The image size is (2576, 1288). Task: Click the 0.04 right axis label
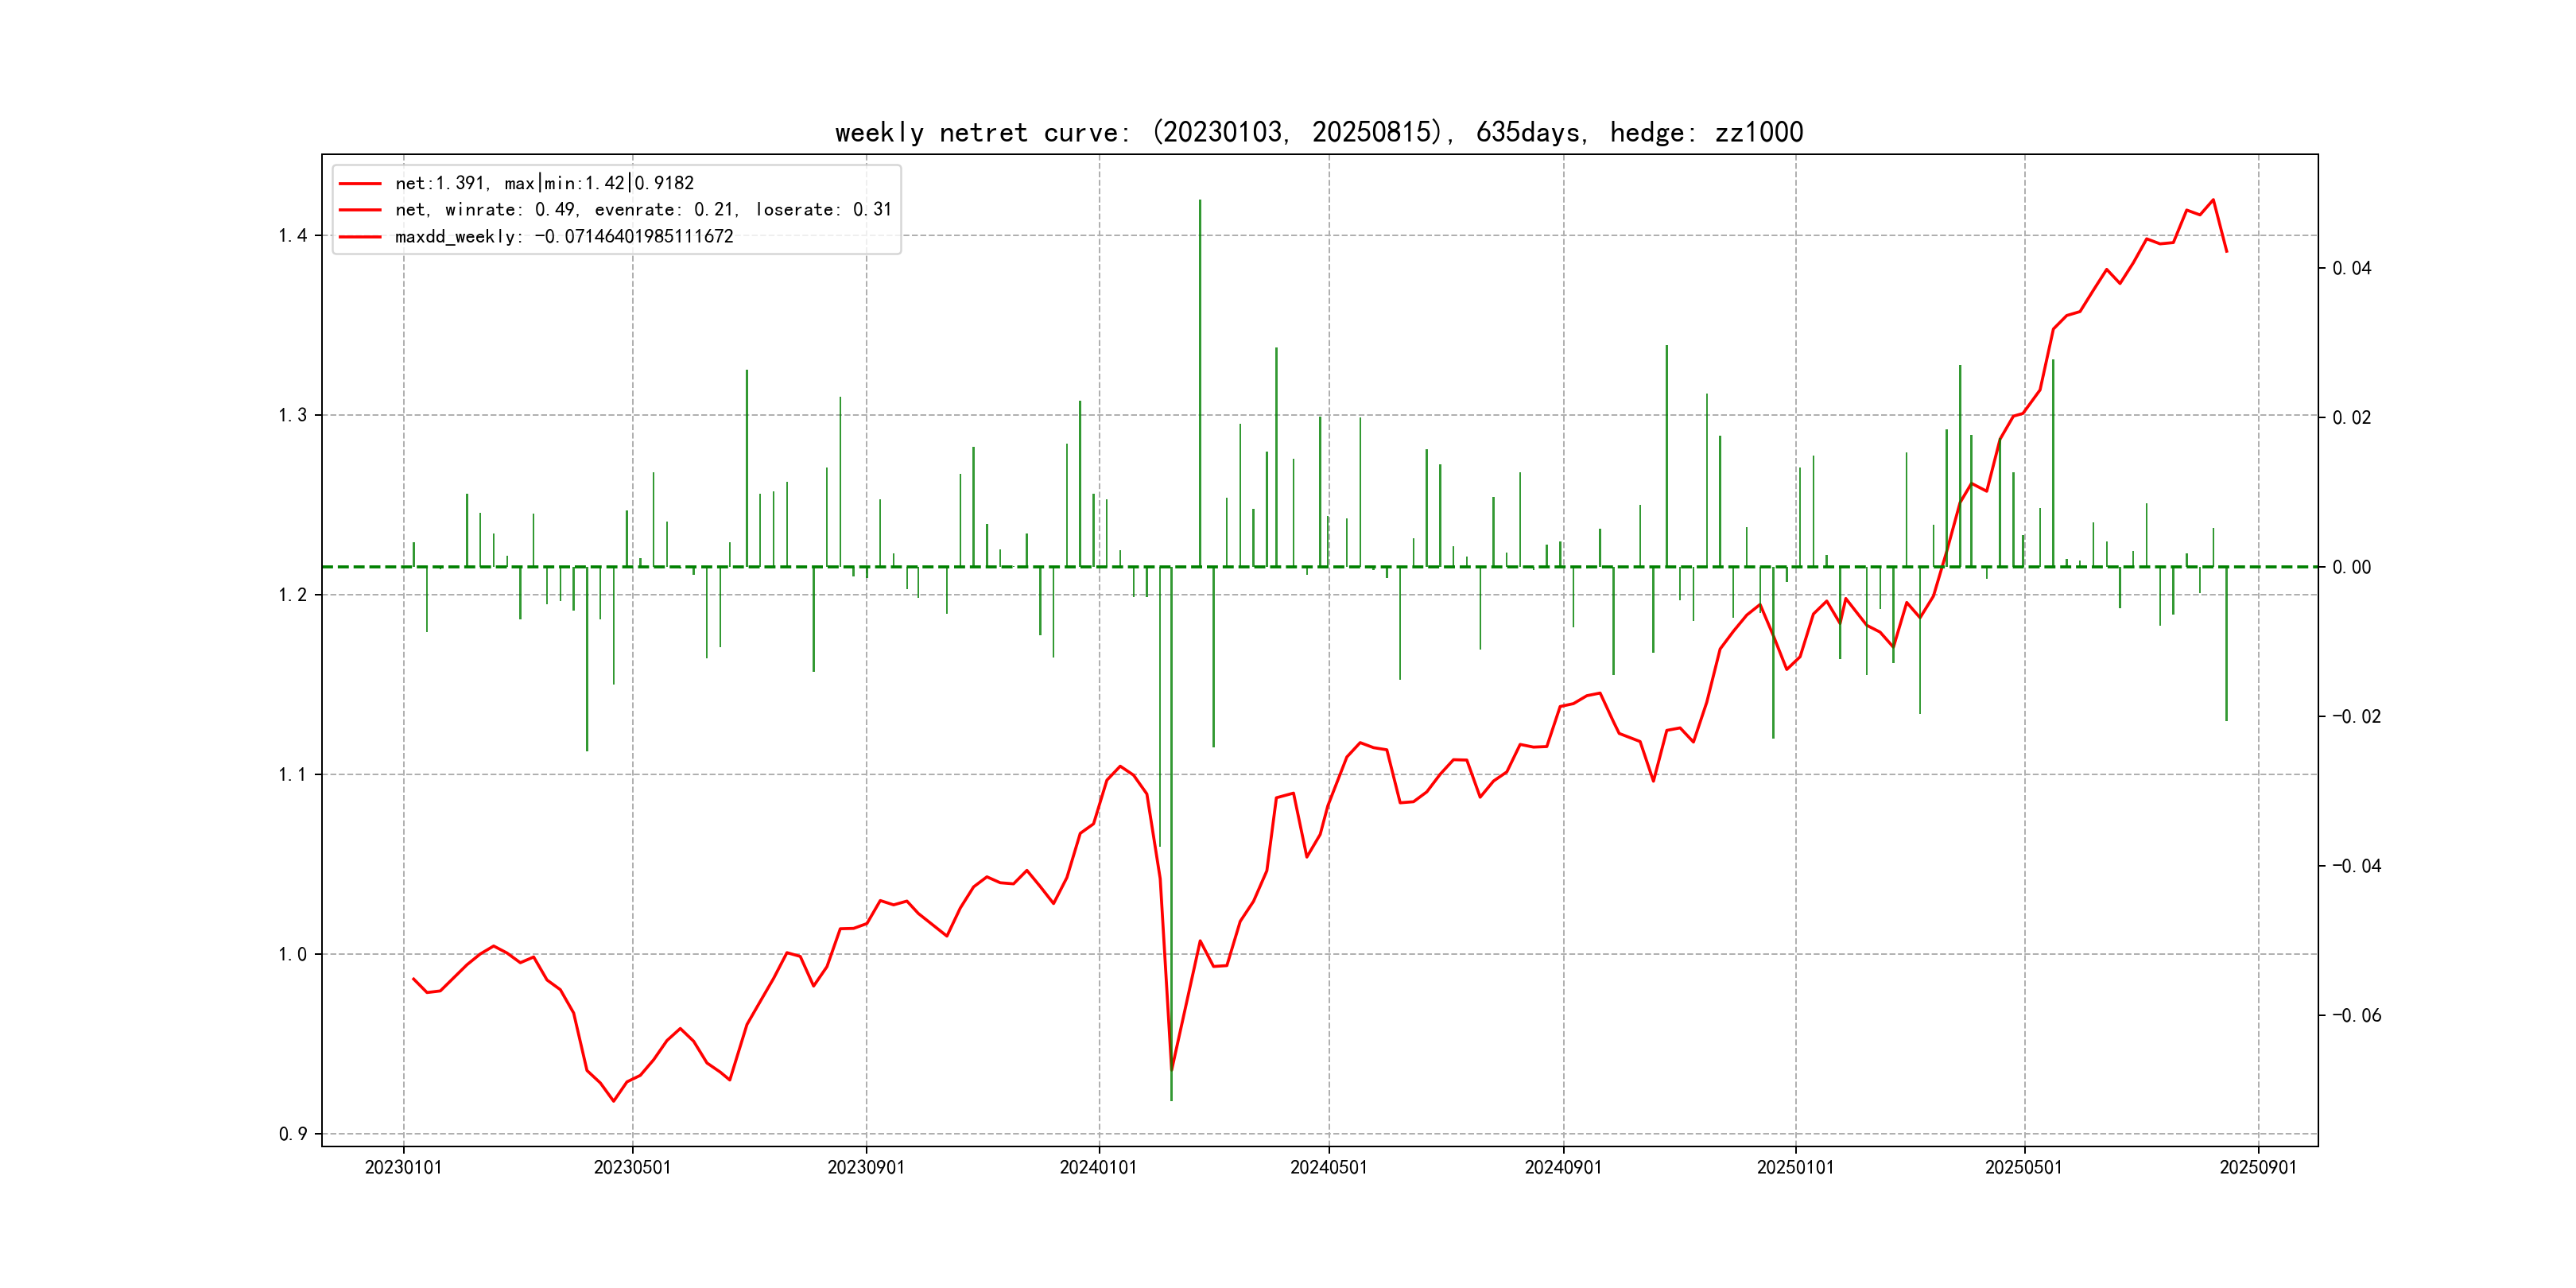click(2351, 268)
